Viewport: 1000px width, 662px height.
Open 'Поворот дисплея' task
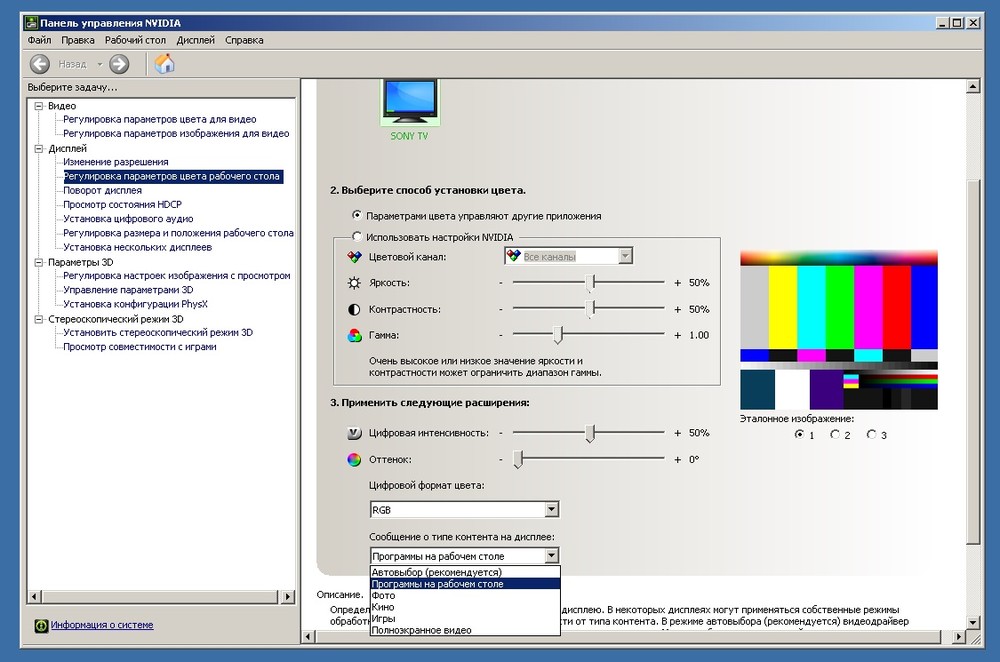click(102, 190)
